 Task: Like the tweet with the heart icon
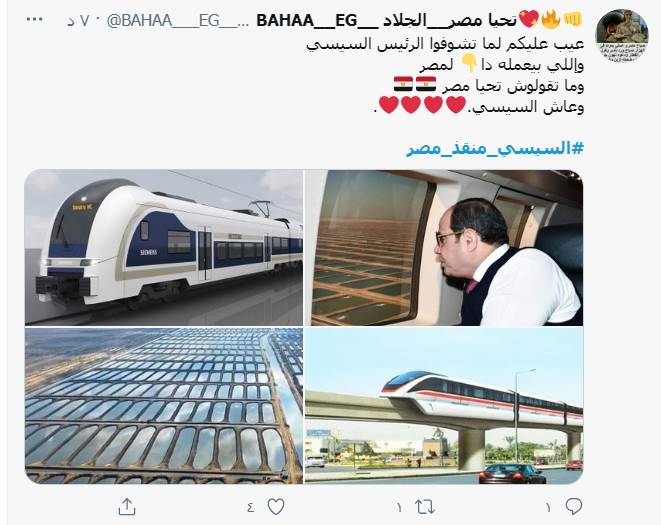(x=276, y=506)
